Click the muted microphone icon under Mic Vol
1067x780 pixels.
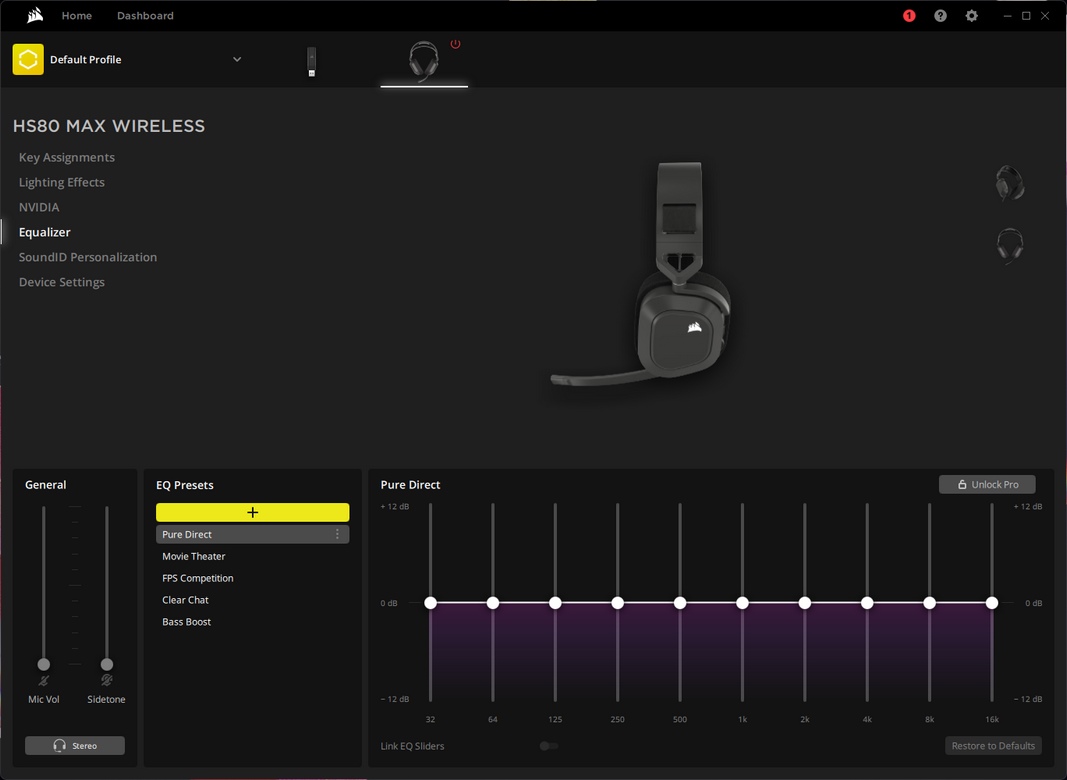44,681
